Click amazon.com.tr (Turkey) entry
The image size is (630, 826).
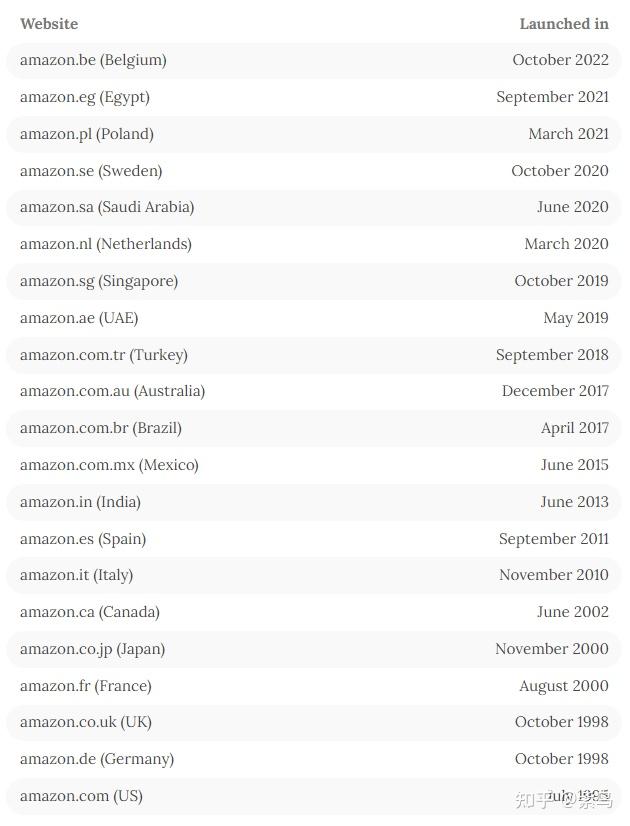(103, 355)
